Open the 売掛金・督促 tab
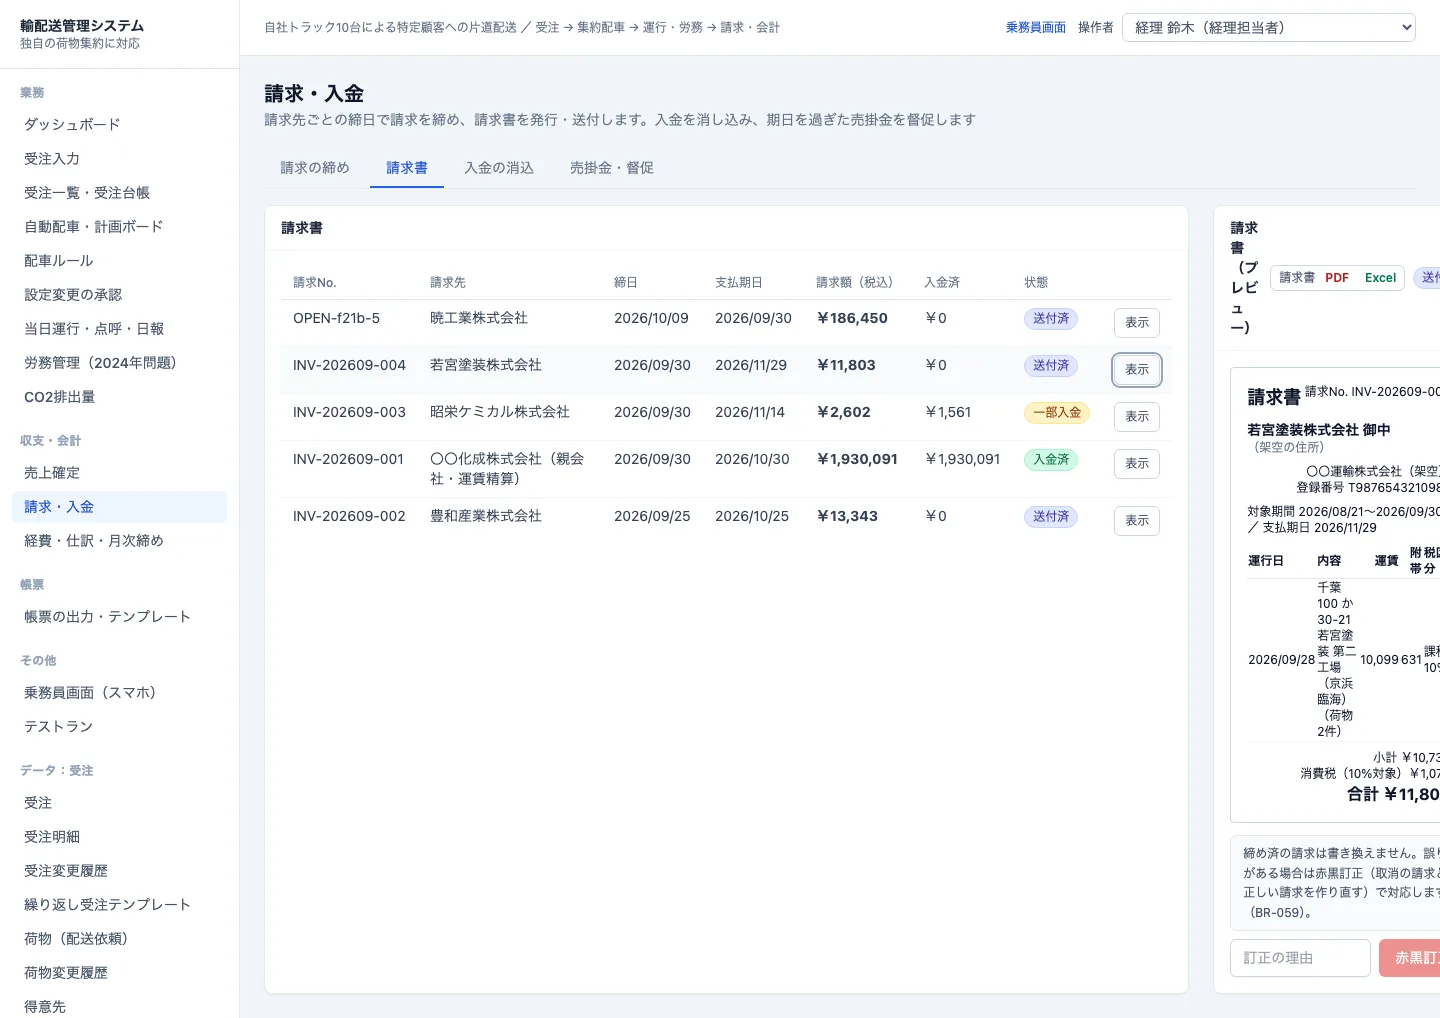Screen dimensions: 1440x1018 [612, 168]
